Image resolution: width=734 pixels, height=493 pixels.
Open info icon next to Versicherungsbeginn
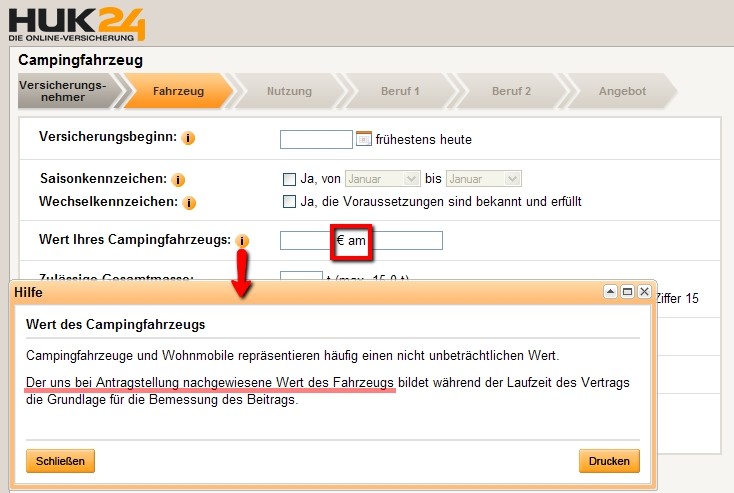(x=188, y=138)
